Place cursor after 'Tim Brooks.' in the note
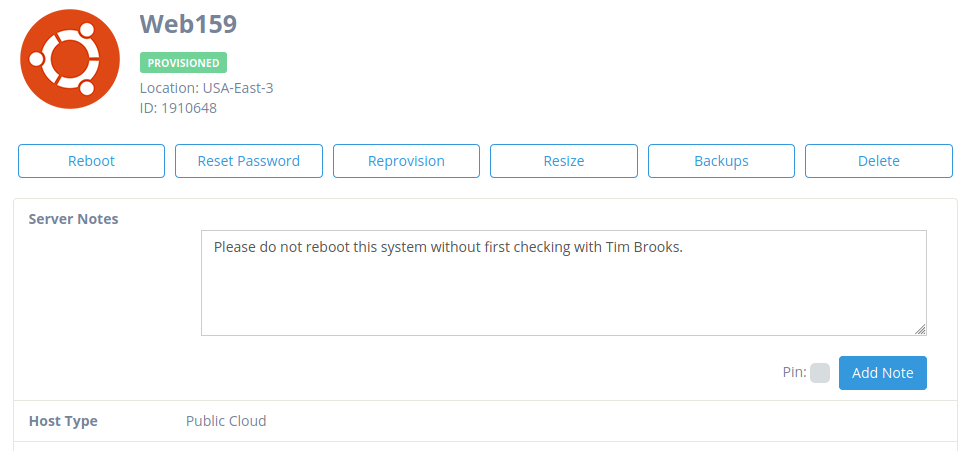Image resolution: width=970 pixels, height=451 pixels. click(x=684, y=247)
